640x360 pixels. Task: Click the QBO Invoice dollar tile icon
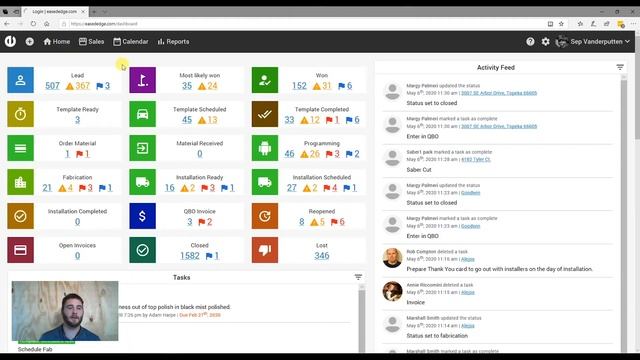point(142,216)
